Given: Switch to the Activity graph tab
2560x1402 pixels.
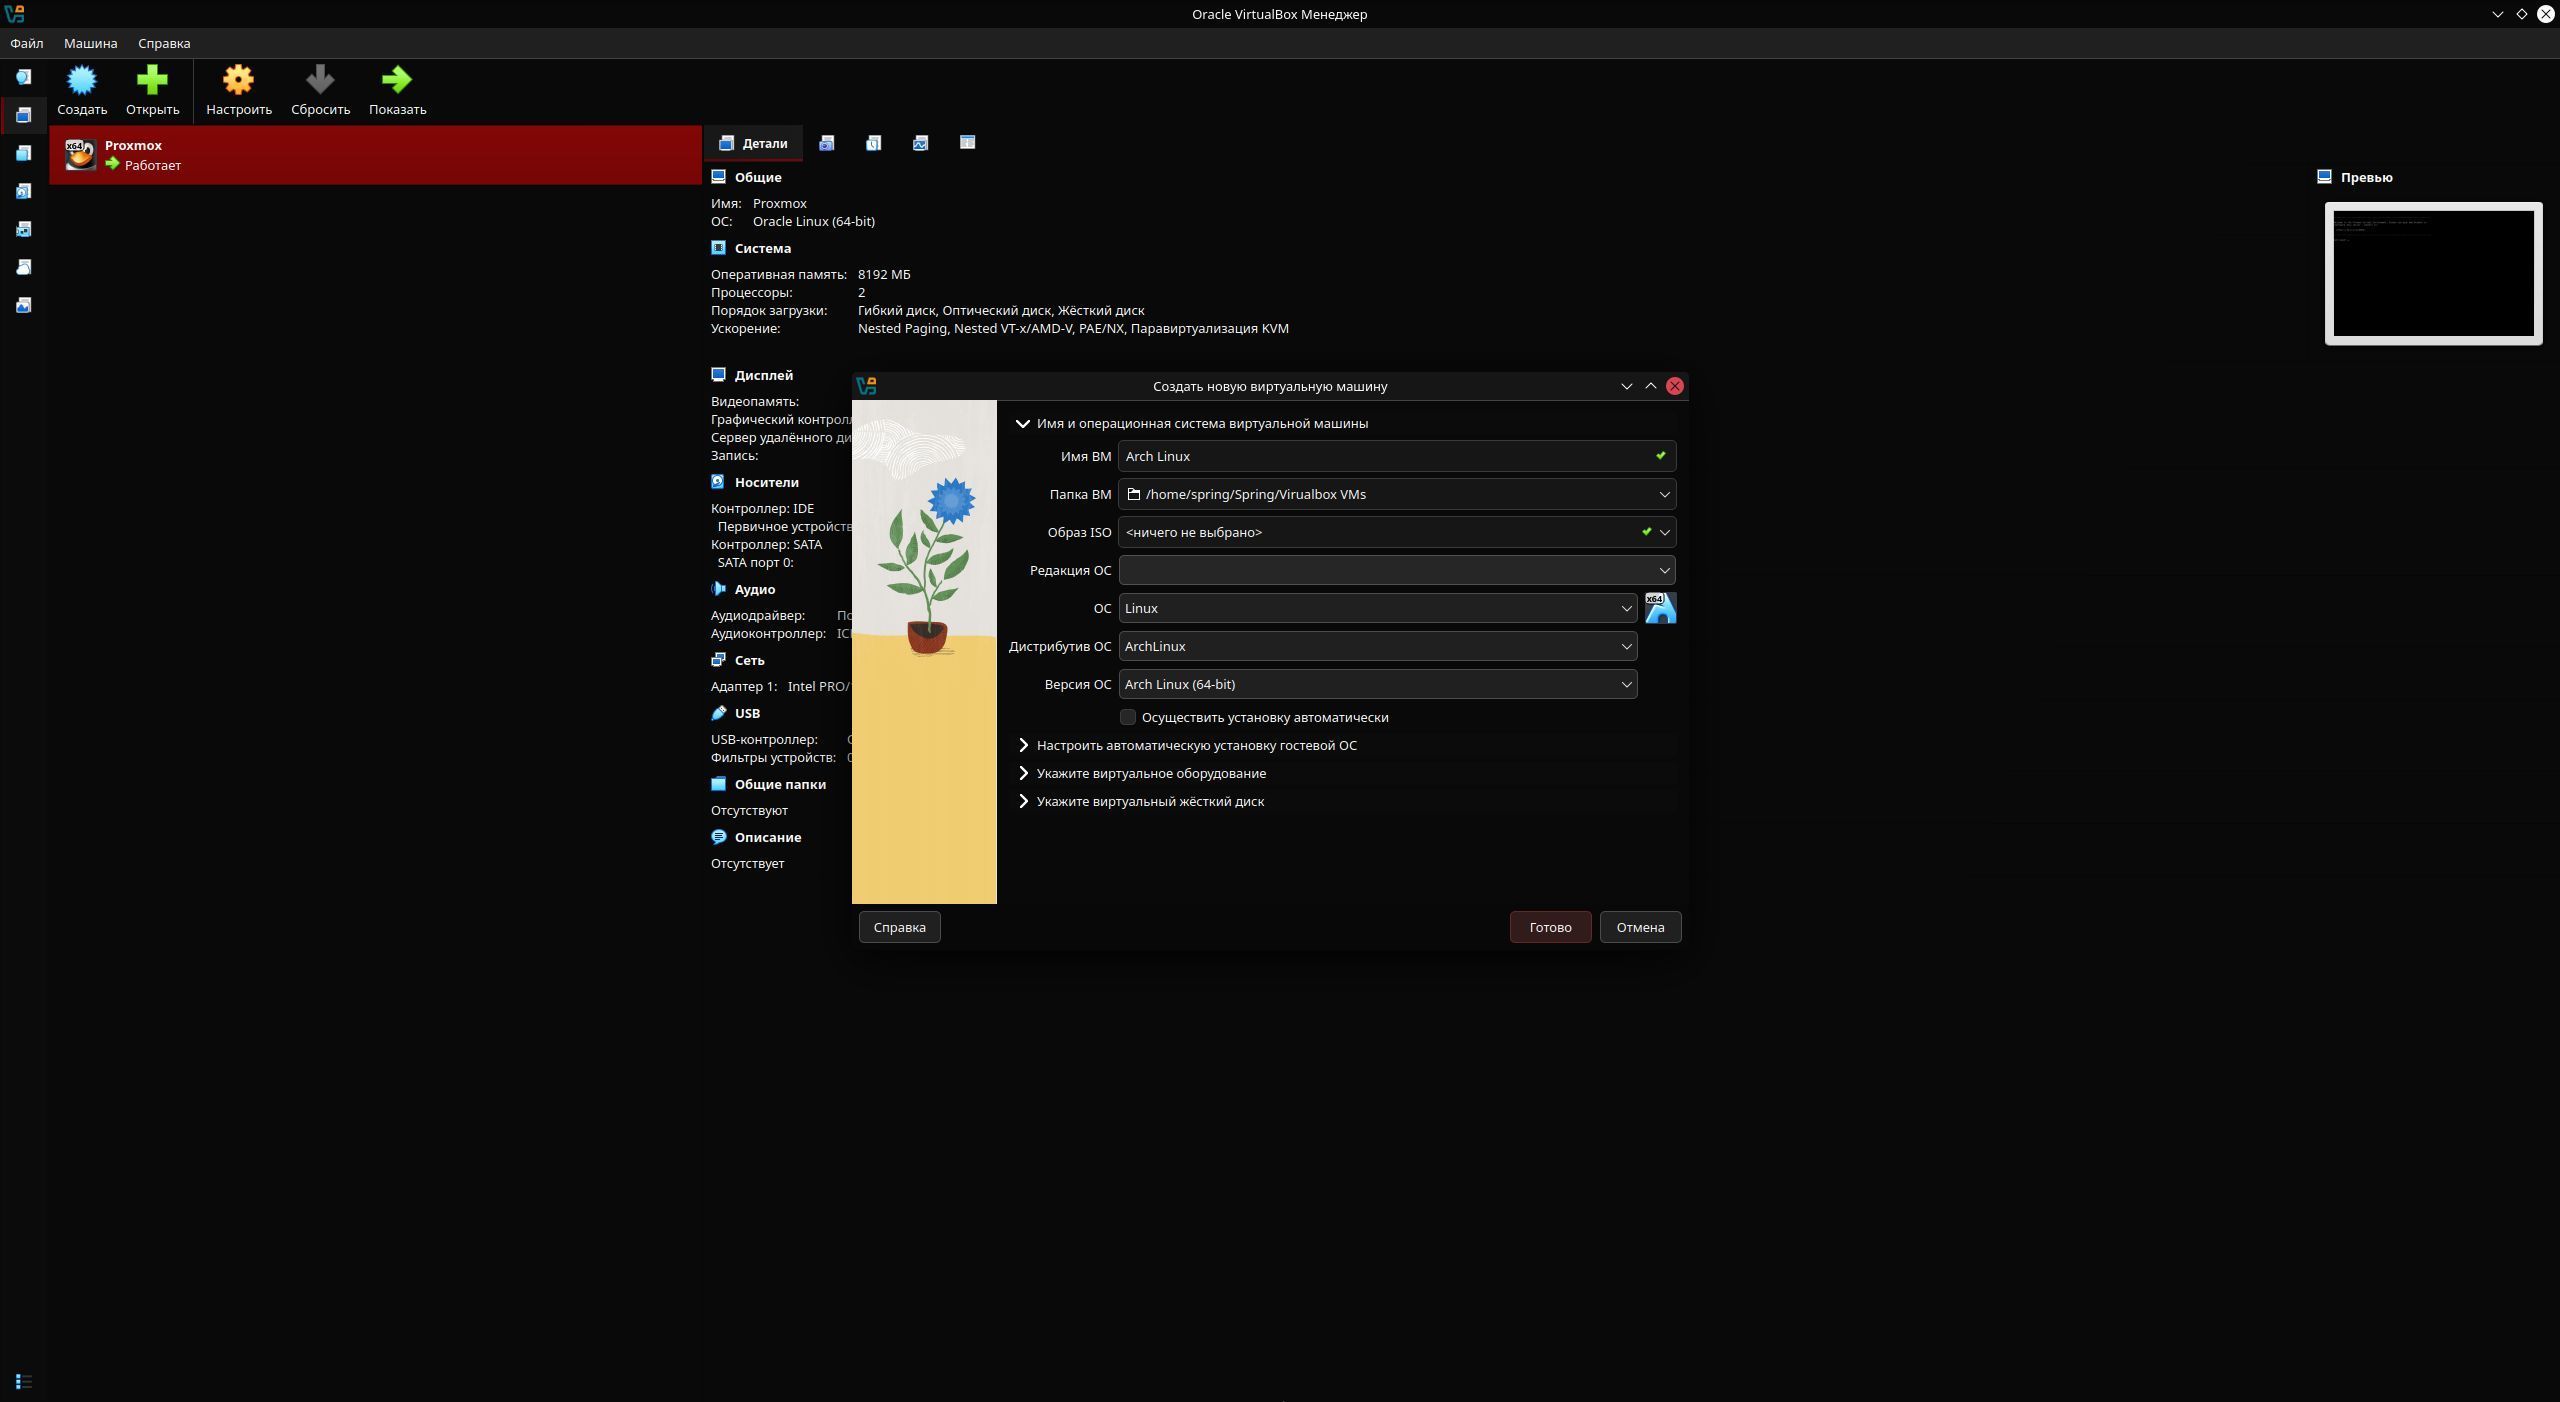Looking at the screenshot, I should point(920,143).
